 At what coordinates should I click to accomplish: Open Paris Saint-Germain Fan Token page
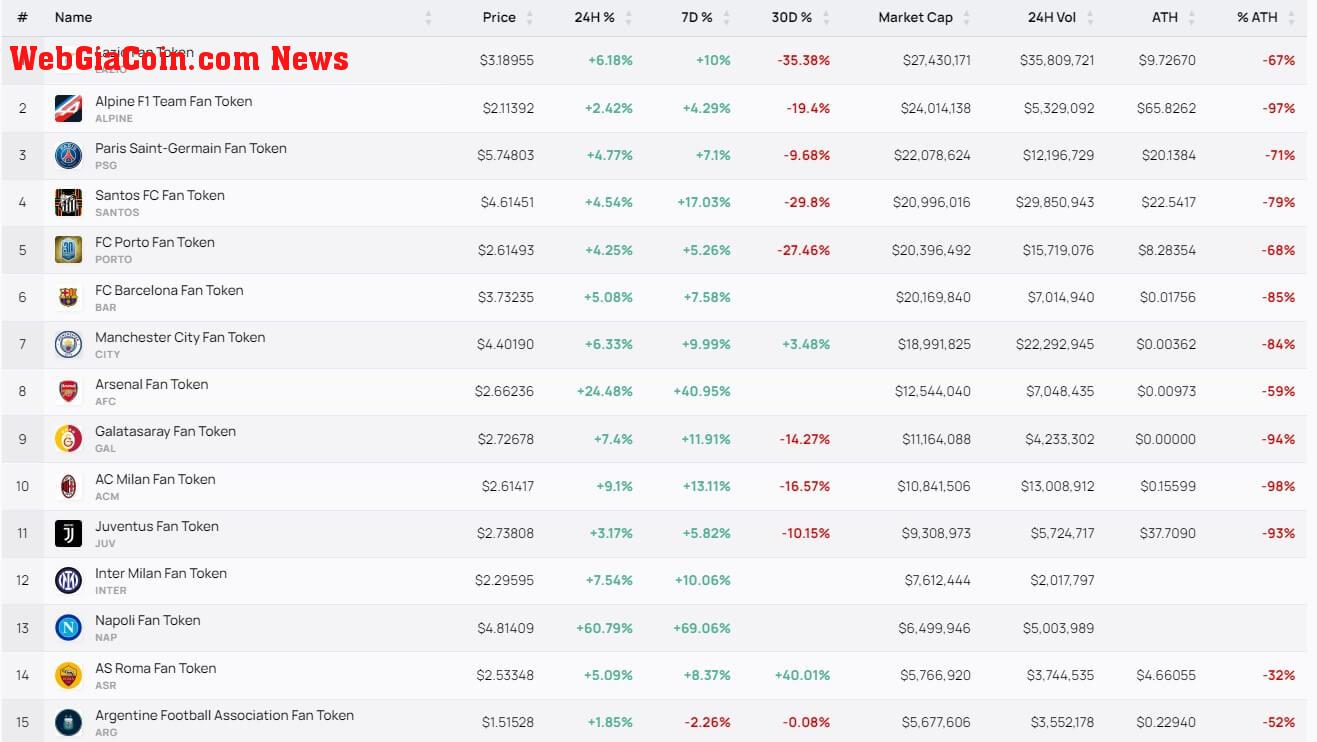[191, 148]
